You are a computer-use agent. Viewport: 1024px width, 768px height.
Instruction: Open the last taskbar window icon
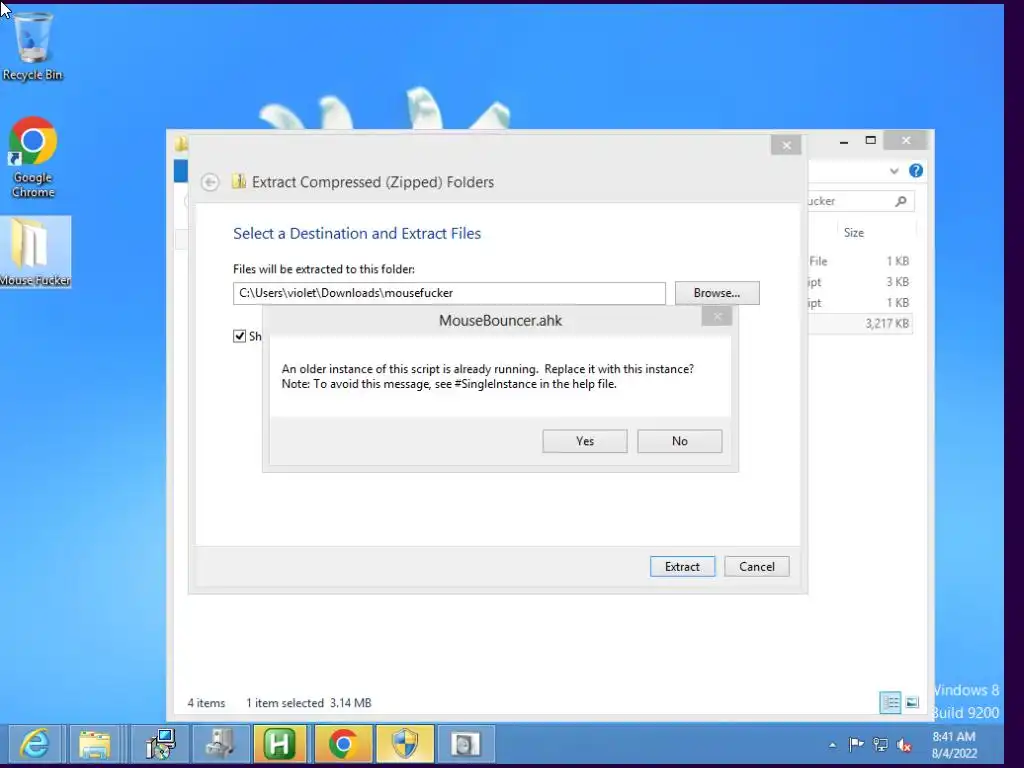pyautogui.click(x=466, y=744)
